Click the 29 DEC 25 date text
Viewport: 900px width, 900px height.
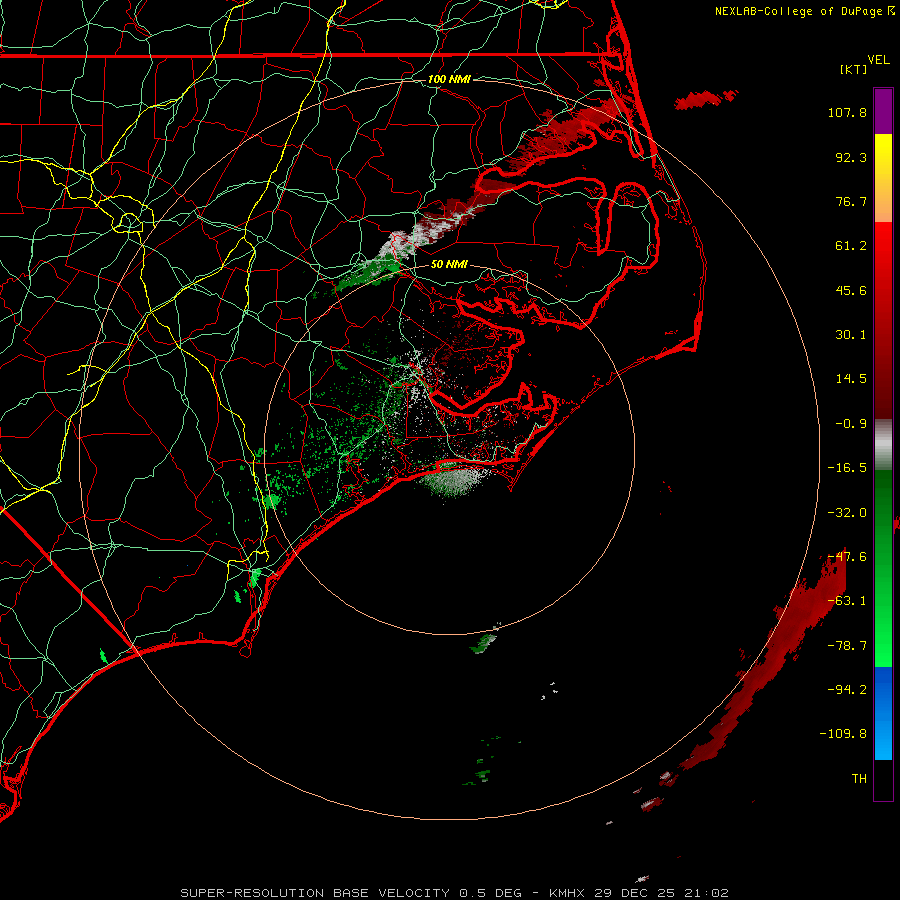coord(636,893)
